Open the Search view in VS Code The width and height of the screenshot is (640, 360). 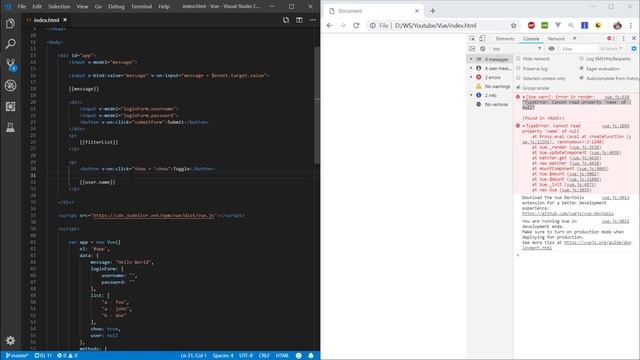tap(10, 44)
